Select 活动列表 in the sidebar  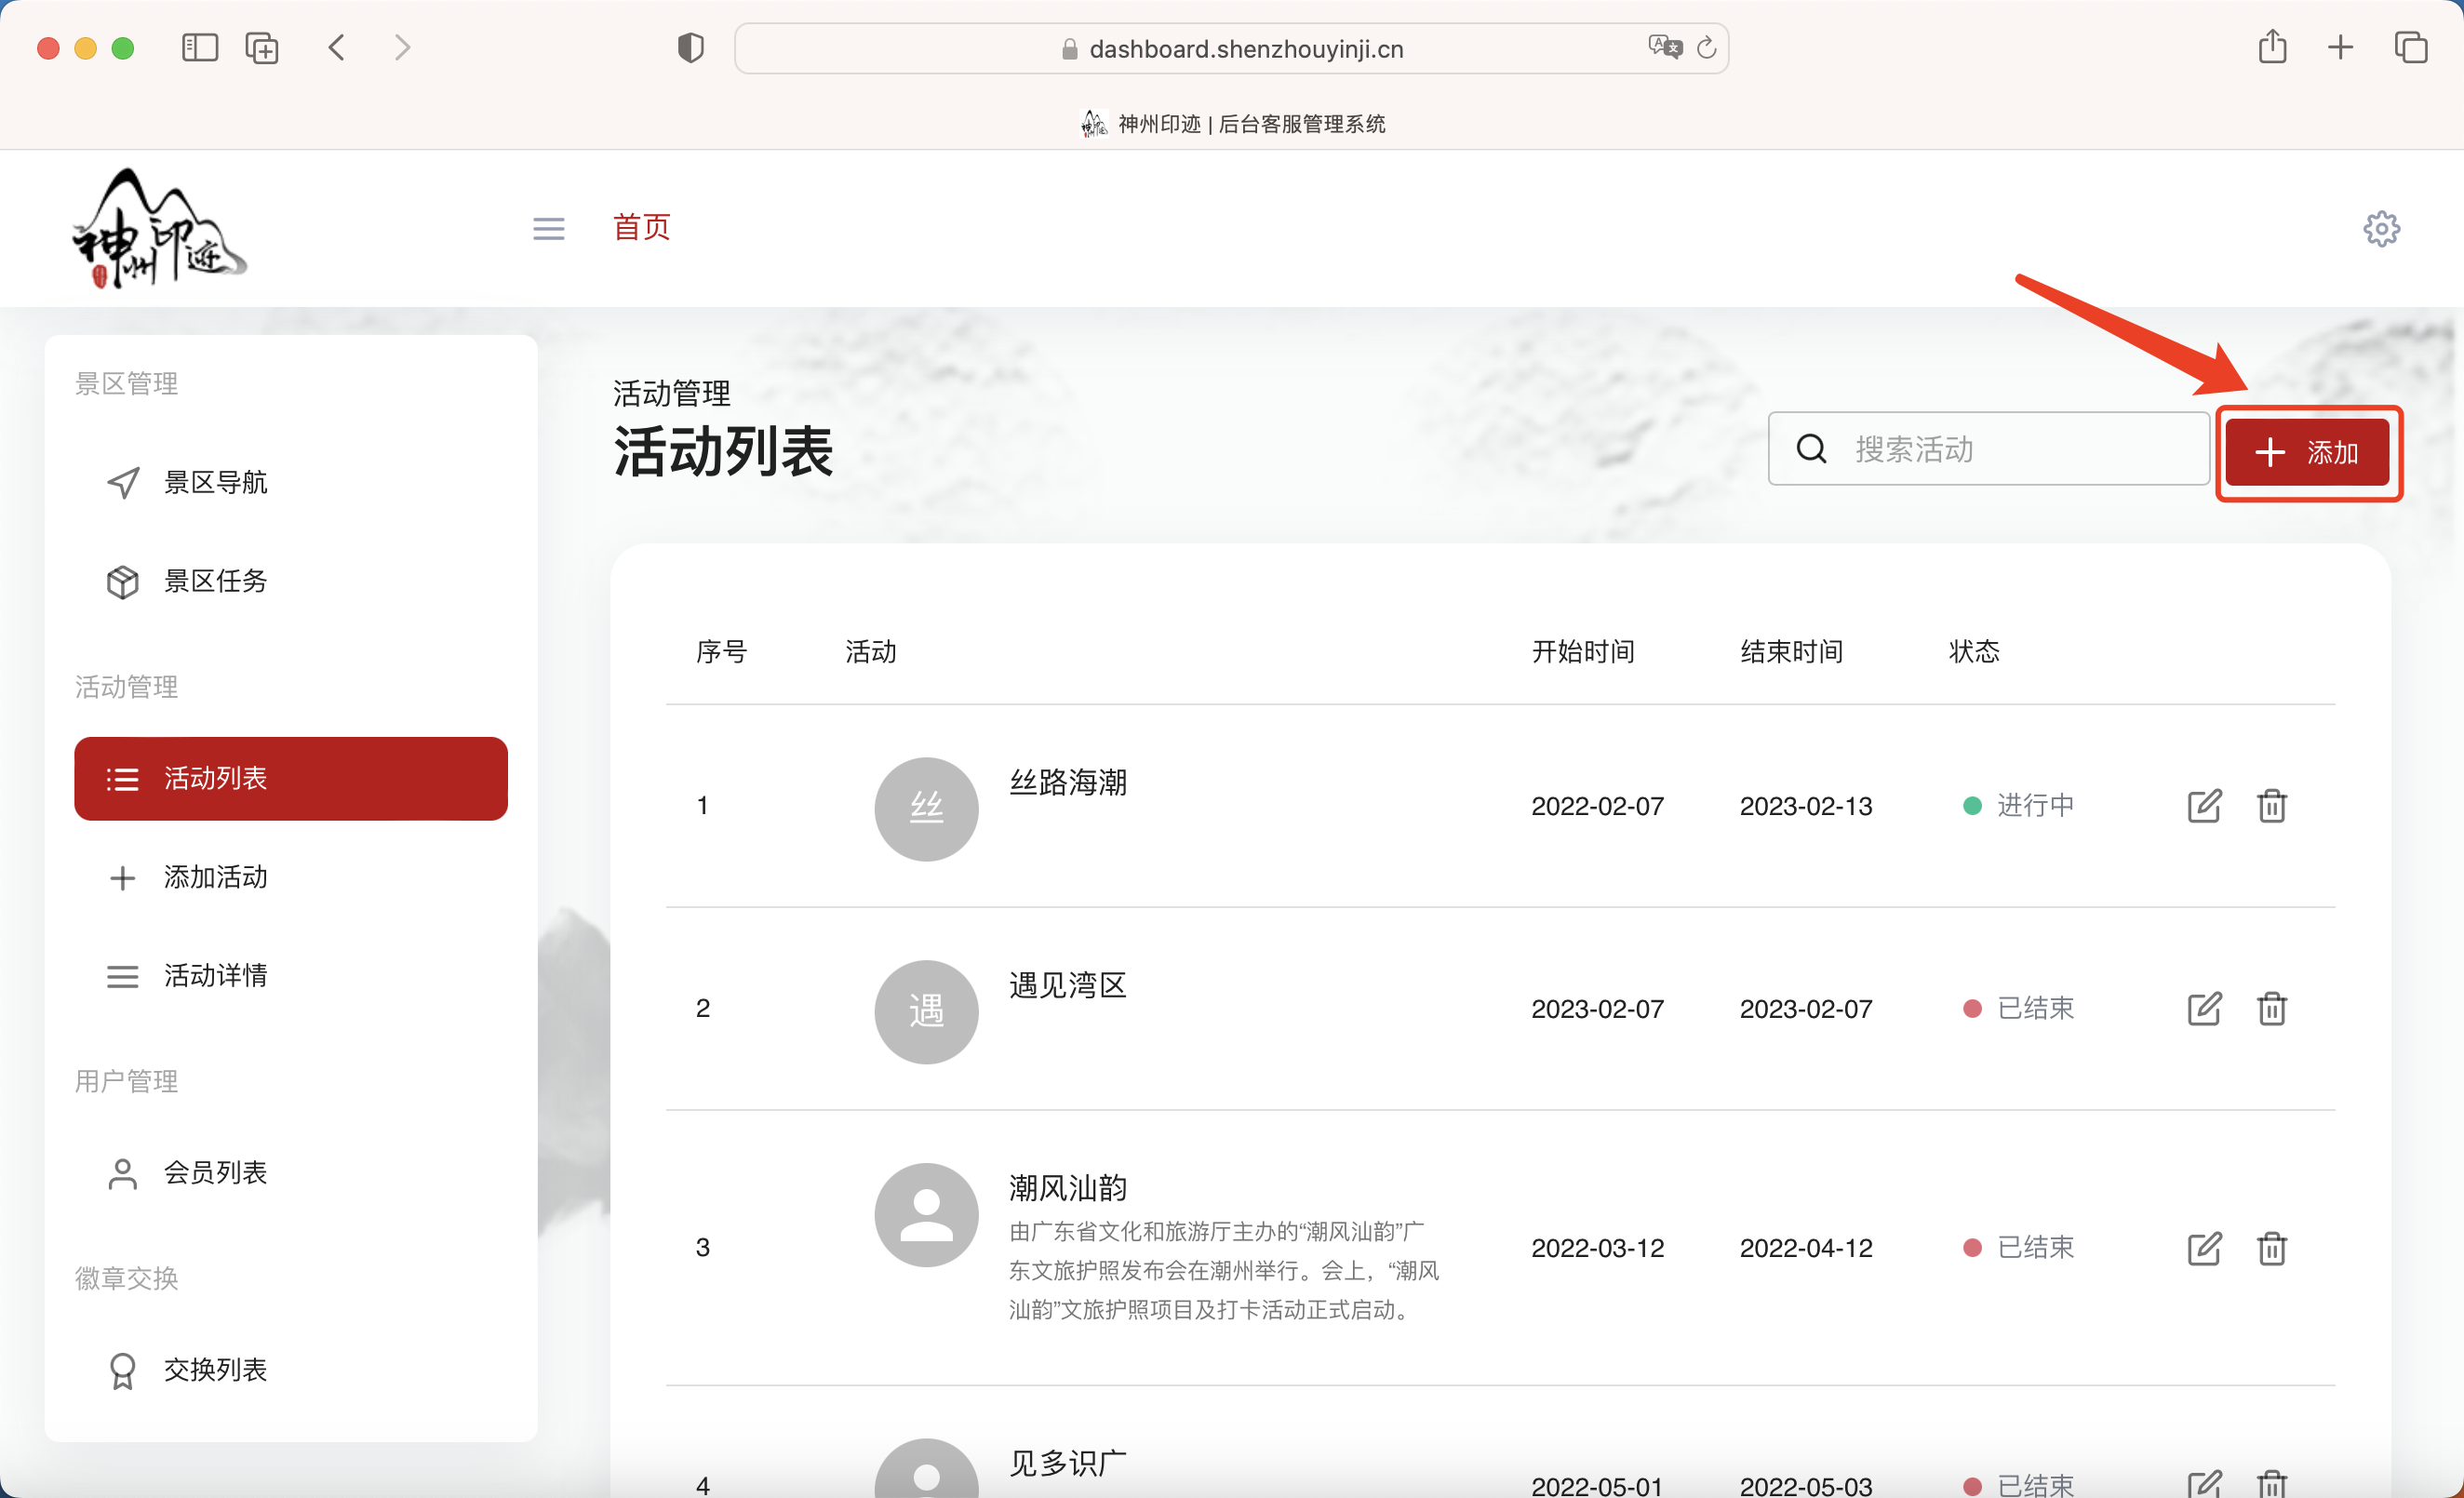[x=290, y=778]
